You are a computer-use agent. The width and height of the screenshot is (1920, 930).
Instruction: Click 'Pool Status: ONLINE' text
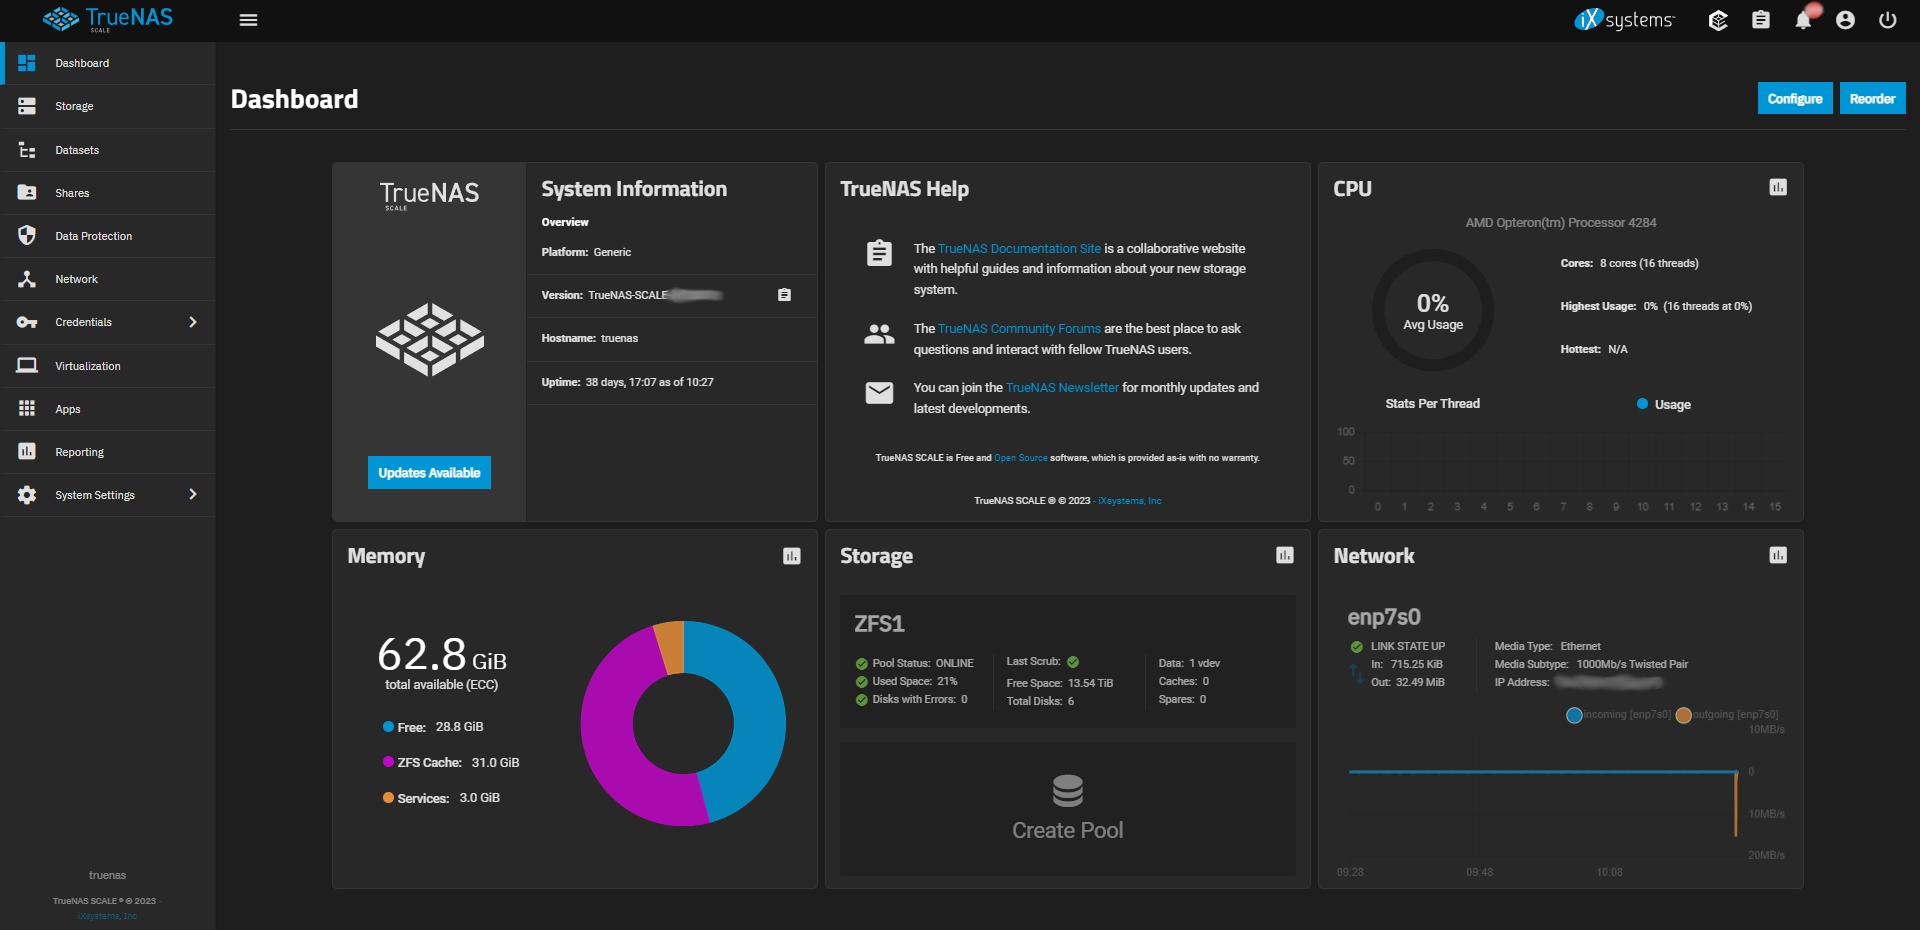(x=922, y=663)
